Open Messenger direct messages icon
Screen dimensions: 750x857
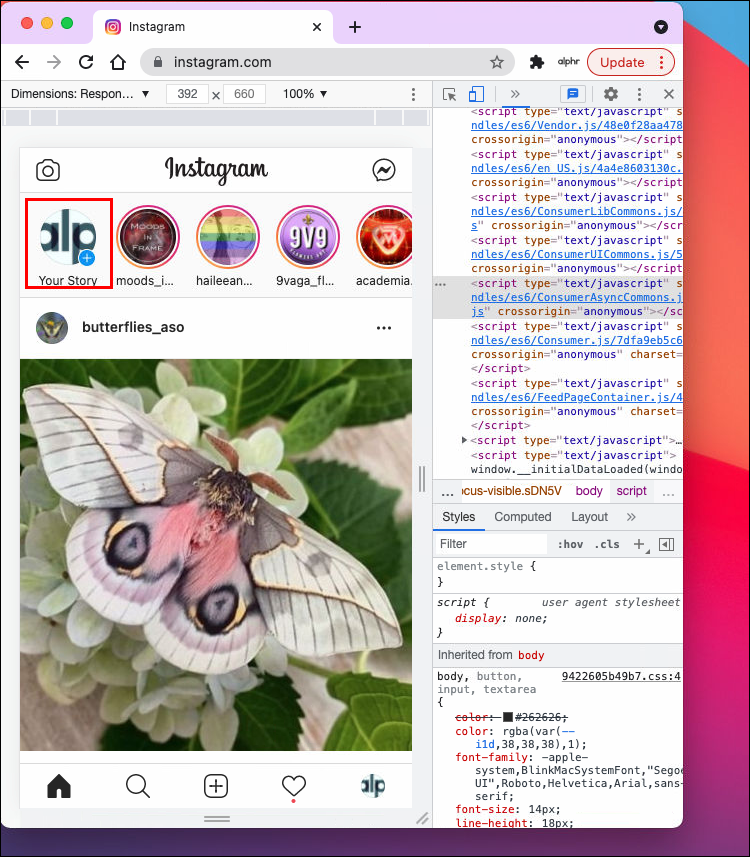click(384, 170)
